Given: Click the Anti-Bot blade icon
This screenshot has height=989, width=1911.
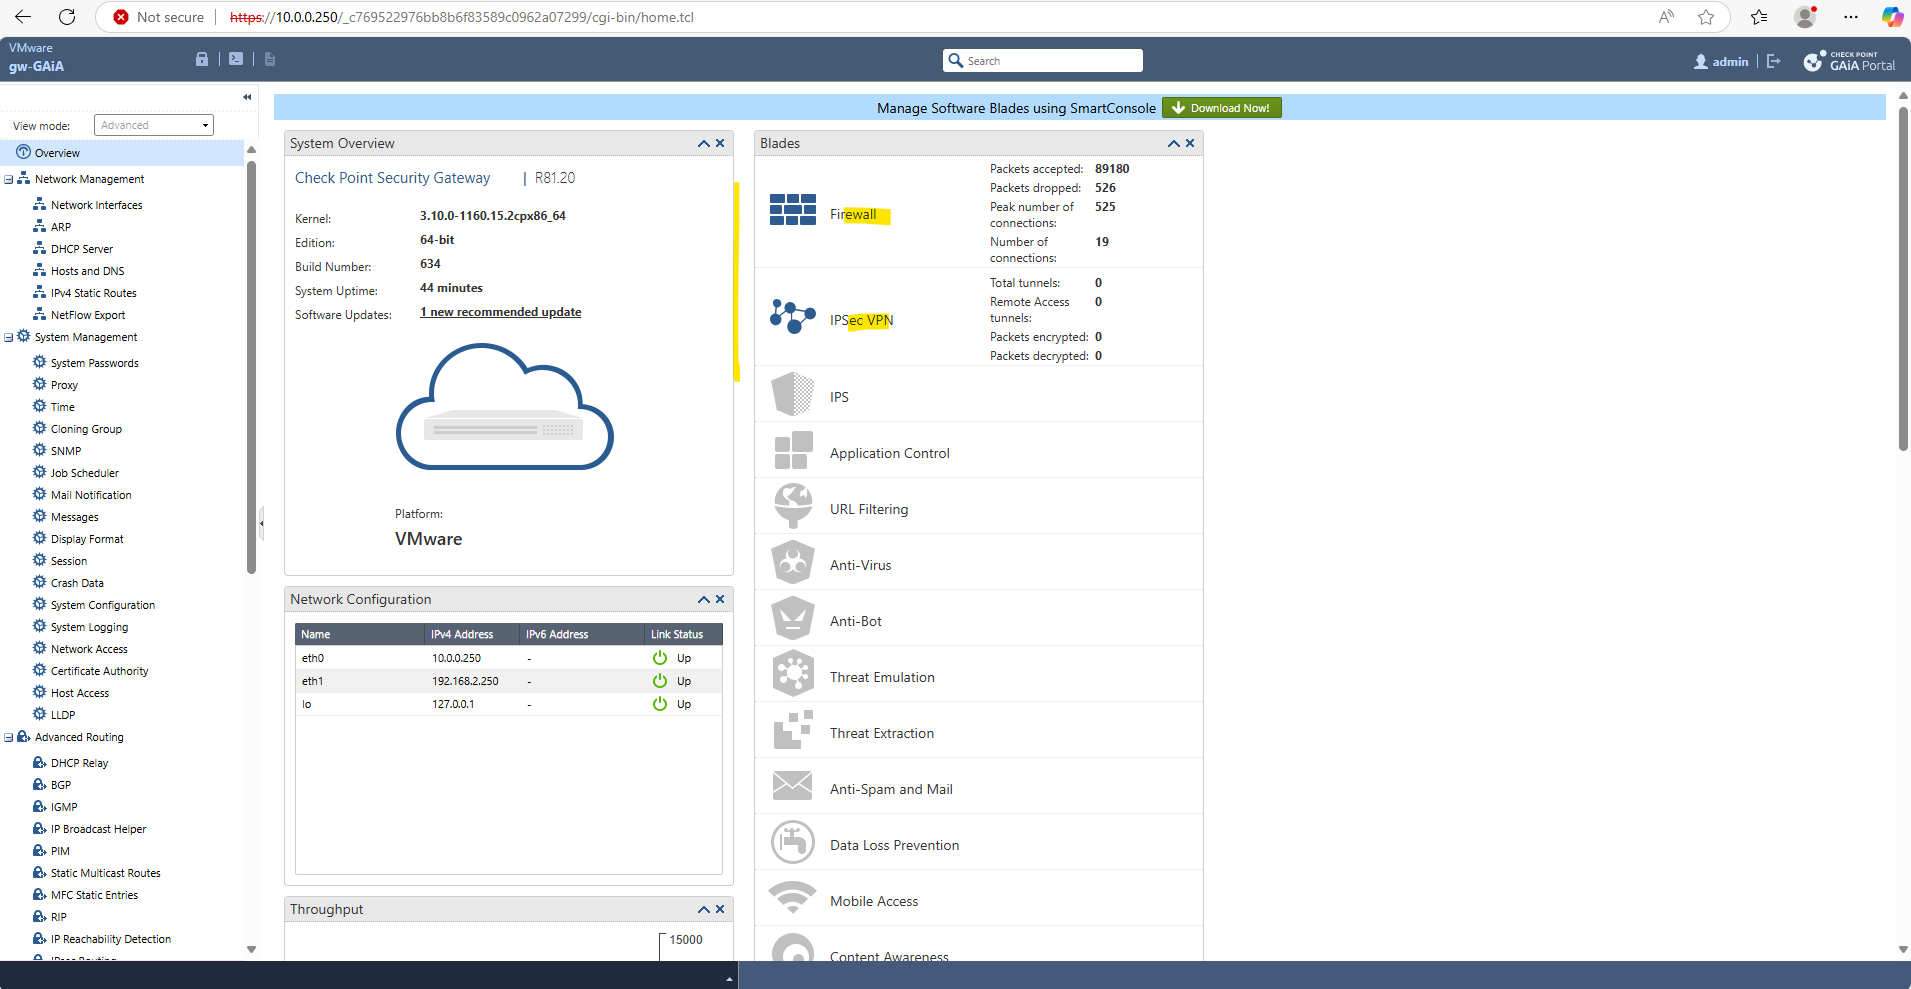Looking at the screenshot, I should tap(793, 618).
